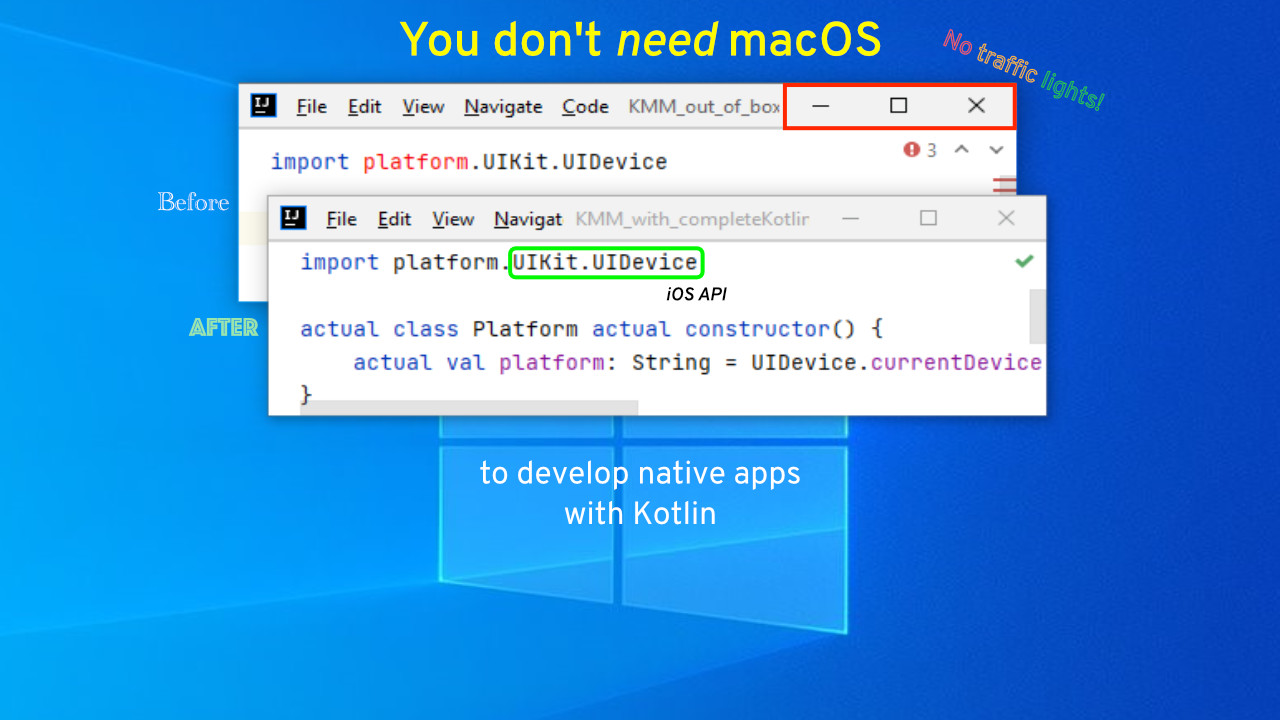Go to next highlighted error arrow

(x=996, y=150)
